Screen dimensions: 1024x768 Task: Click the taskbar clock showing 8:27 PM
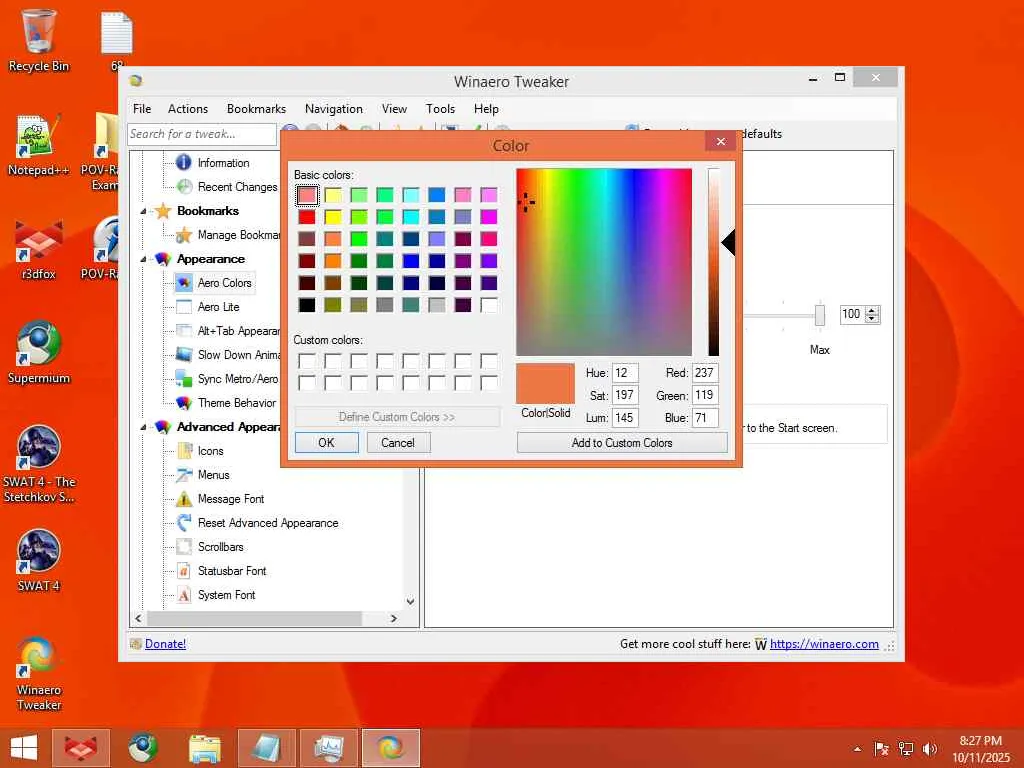pyautogui.click(x=980, y=748)
